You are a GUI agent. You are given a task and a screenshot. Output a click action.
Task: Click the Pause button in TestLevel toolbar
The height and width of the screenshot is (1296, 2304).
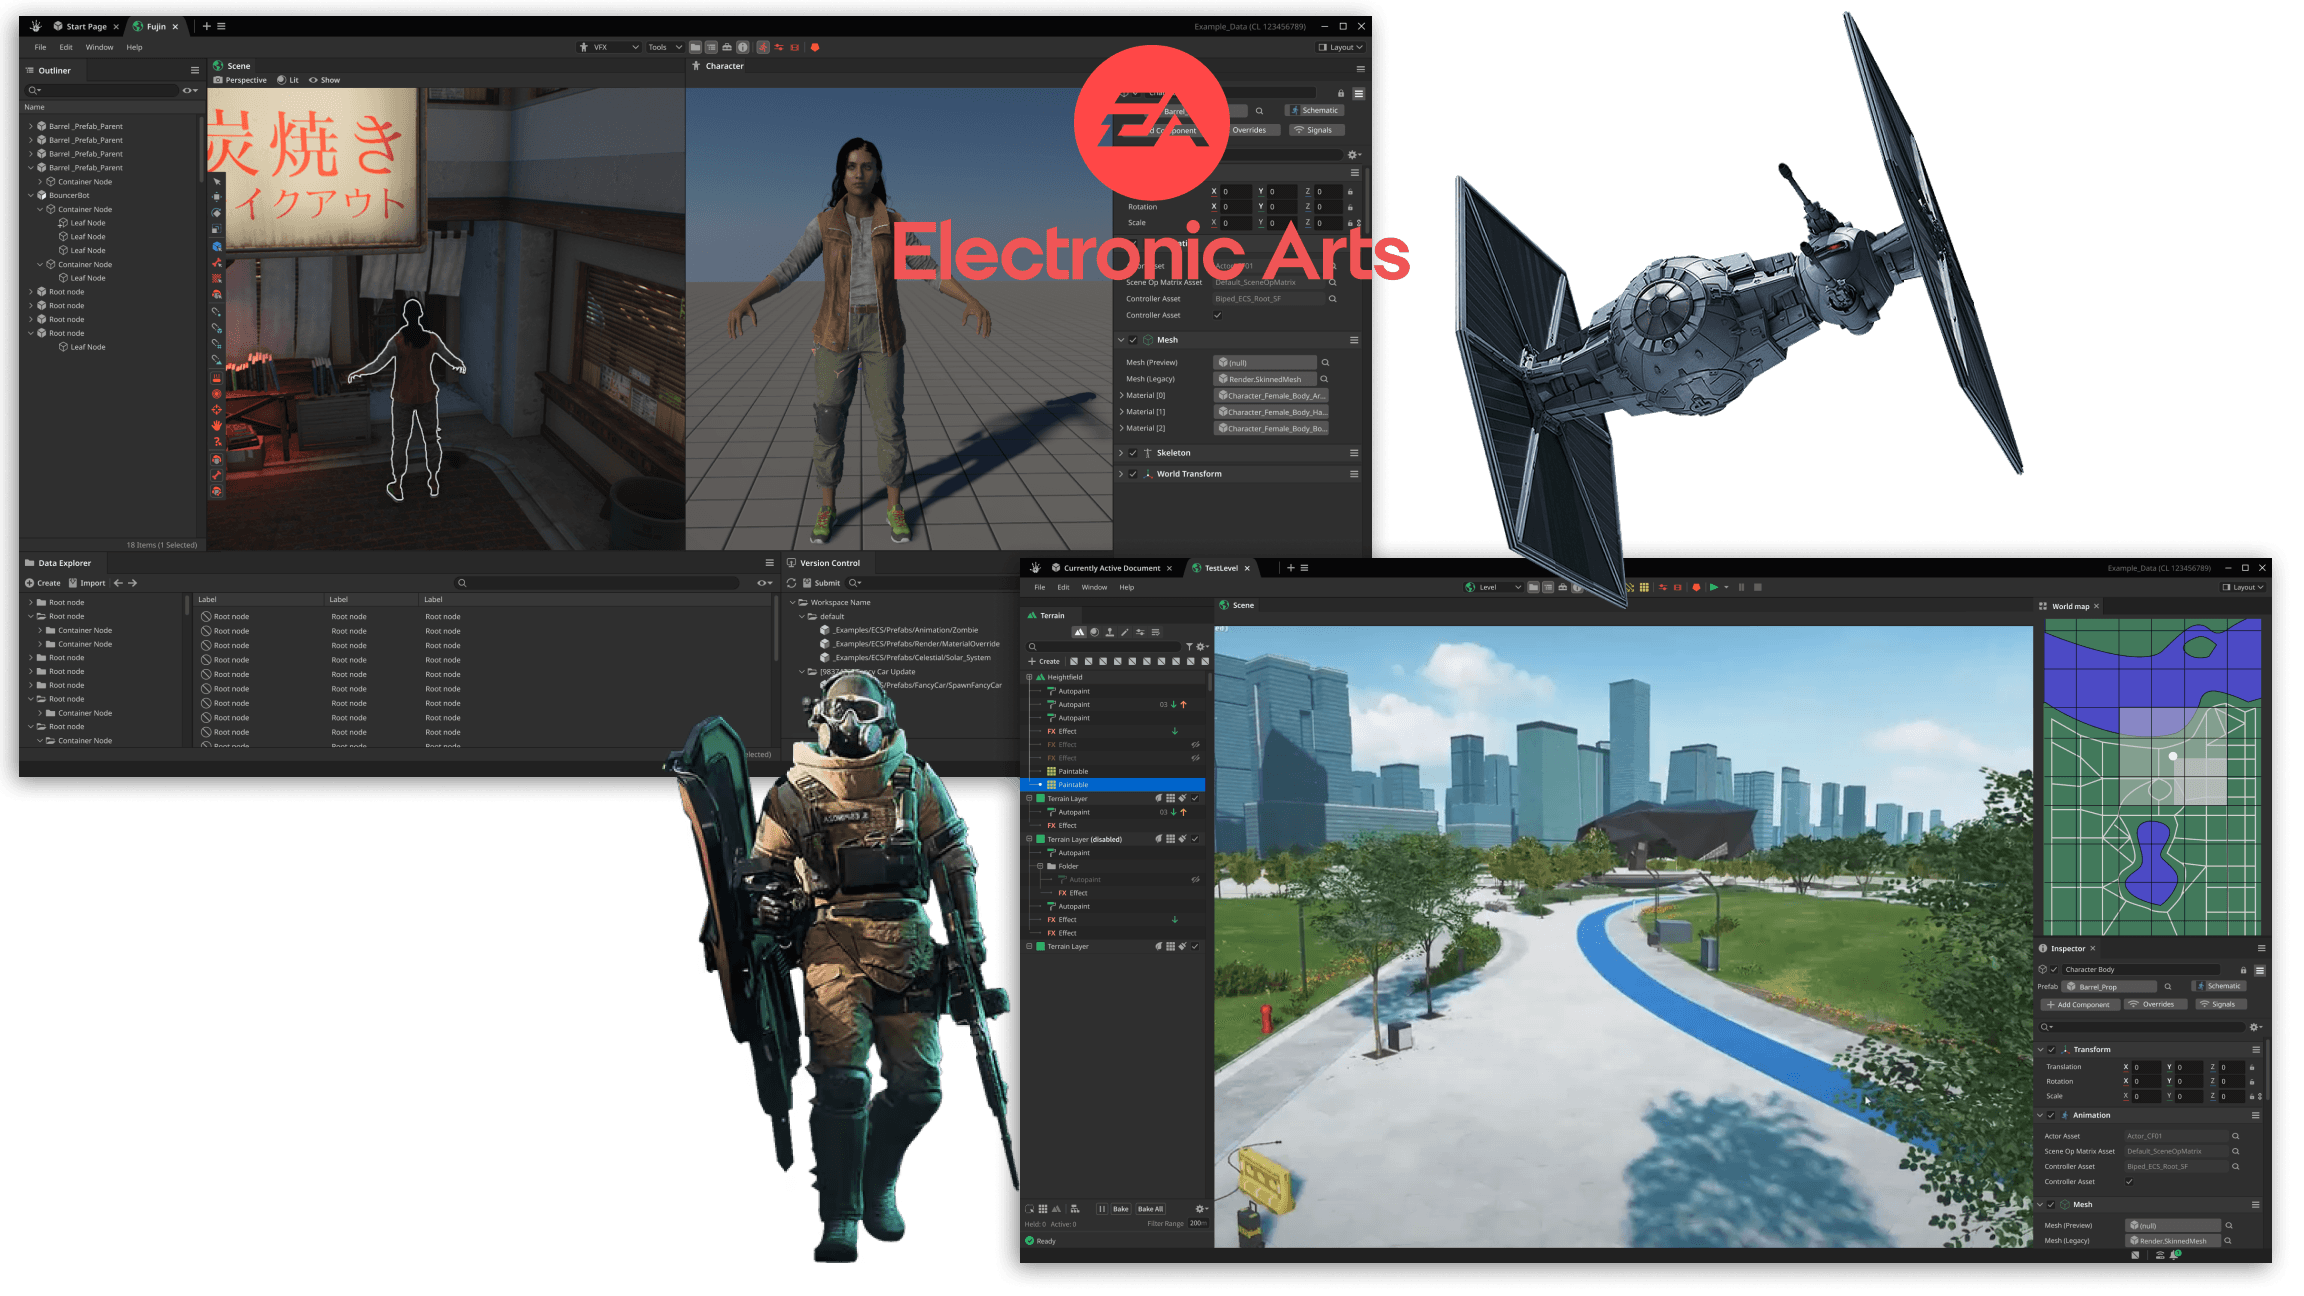1741,587
